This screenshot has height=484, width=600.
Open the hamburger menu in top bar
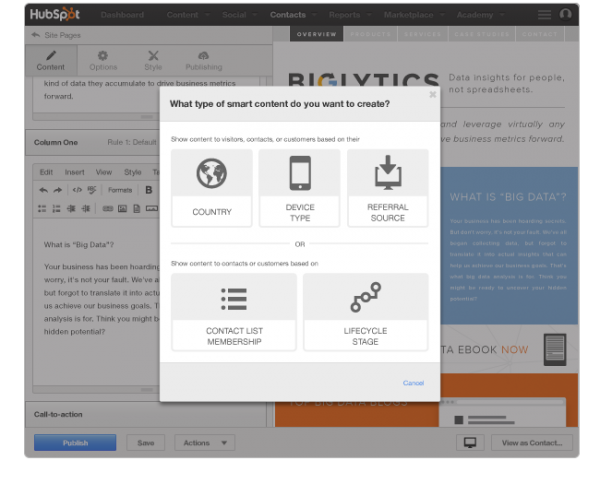coord(544,15)
